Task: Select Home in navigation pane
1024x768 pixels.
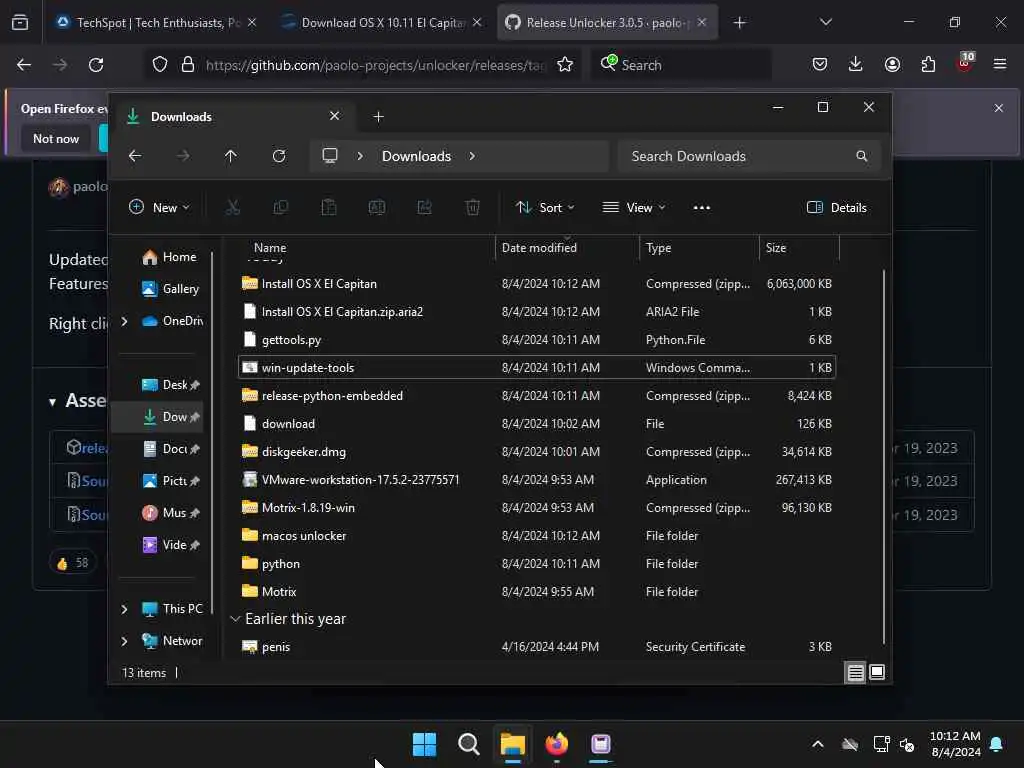Action: pyautogui.click(x=169, y=257)
